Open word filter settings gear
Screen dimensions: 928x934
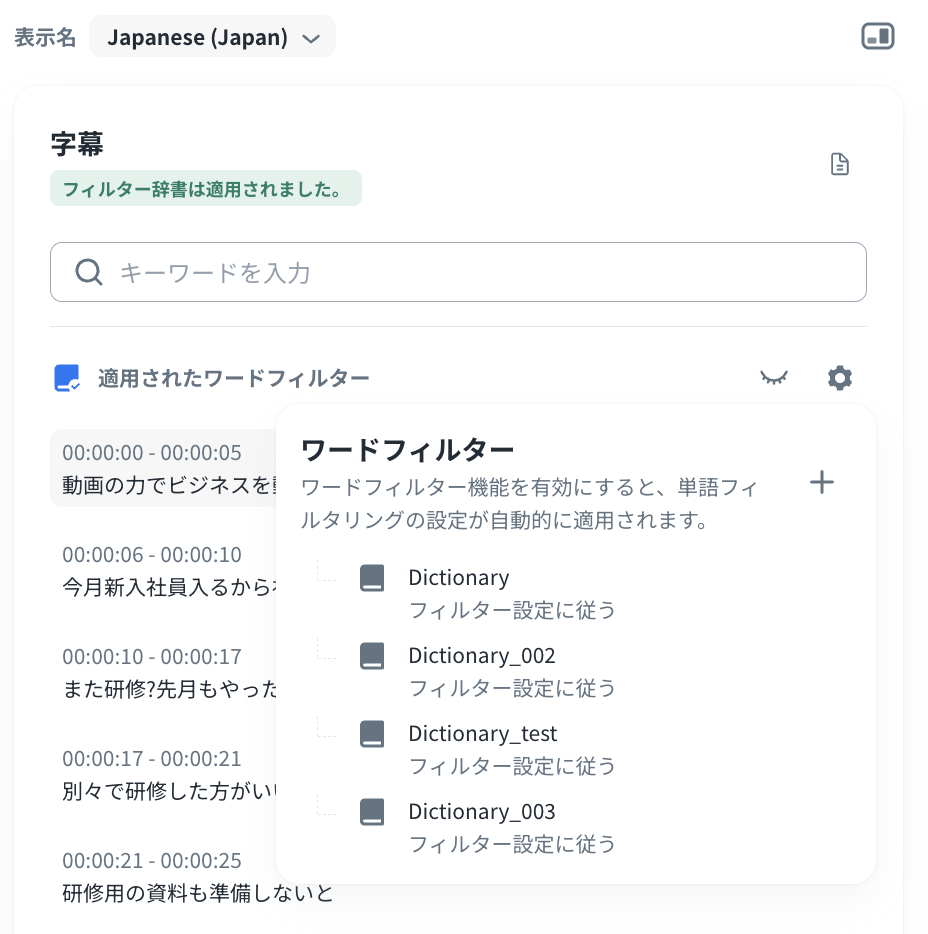tap(839, 378)
